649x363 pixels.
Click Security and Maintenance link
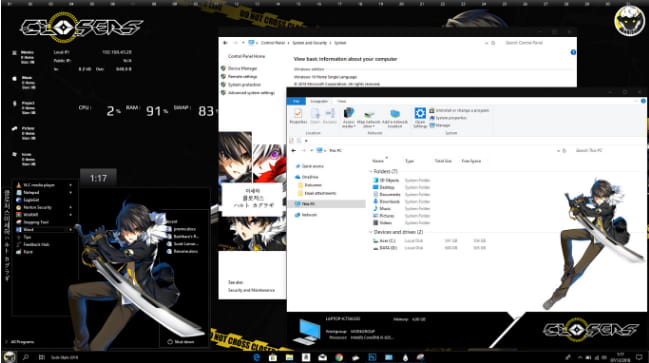tap(251, 290)
